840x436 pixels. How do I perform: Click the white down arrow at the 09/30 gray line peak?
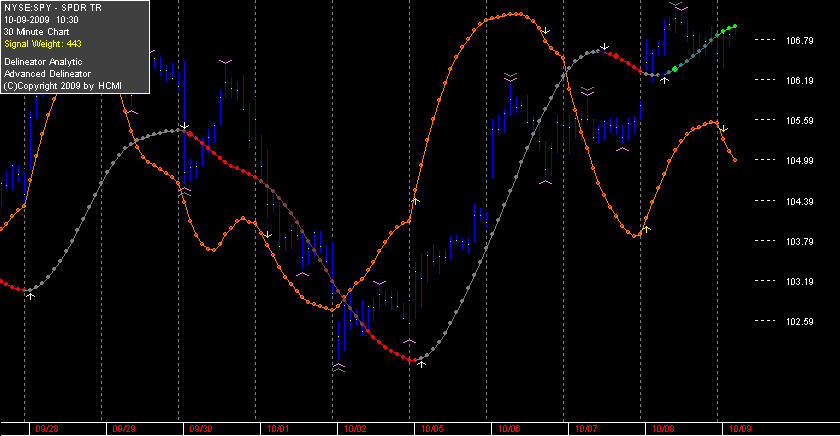[x=185, y=126]
